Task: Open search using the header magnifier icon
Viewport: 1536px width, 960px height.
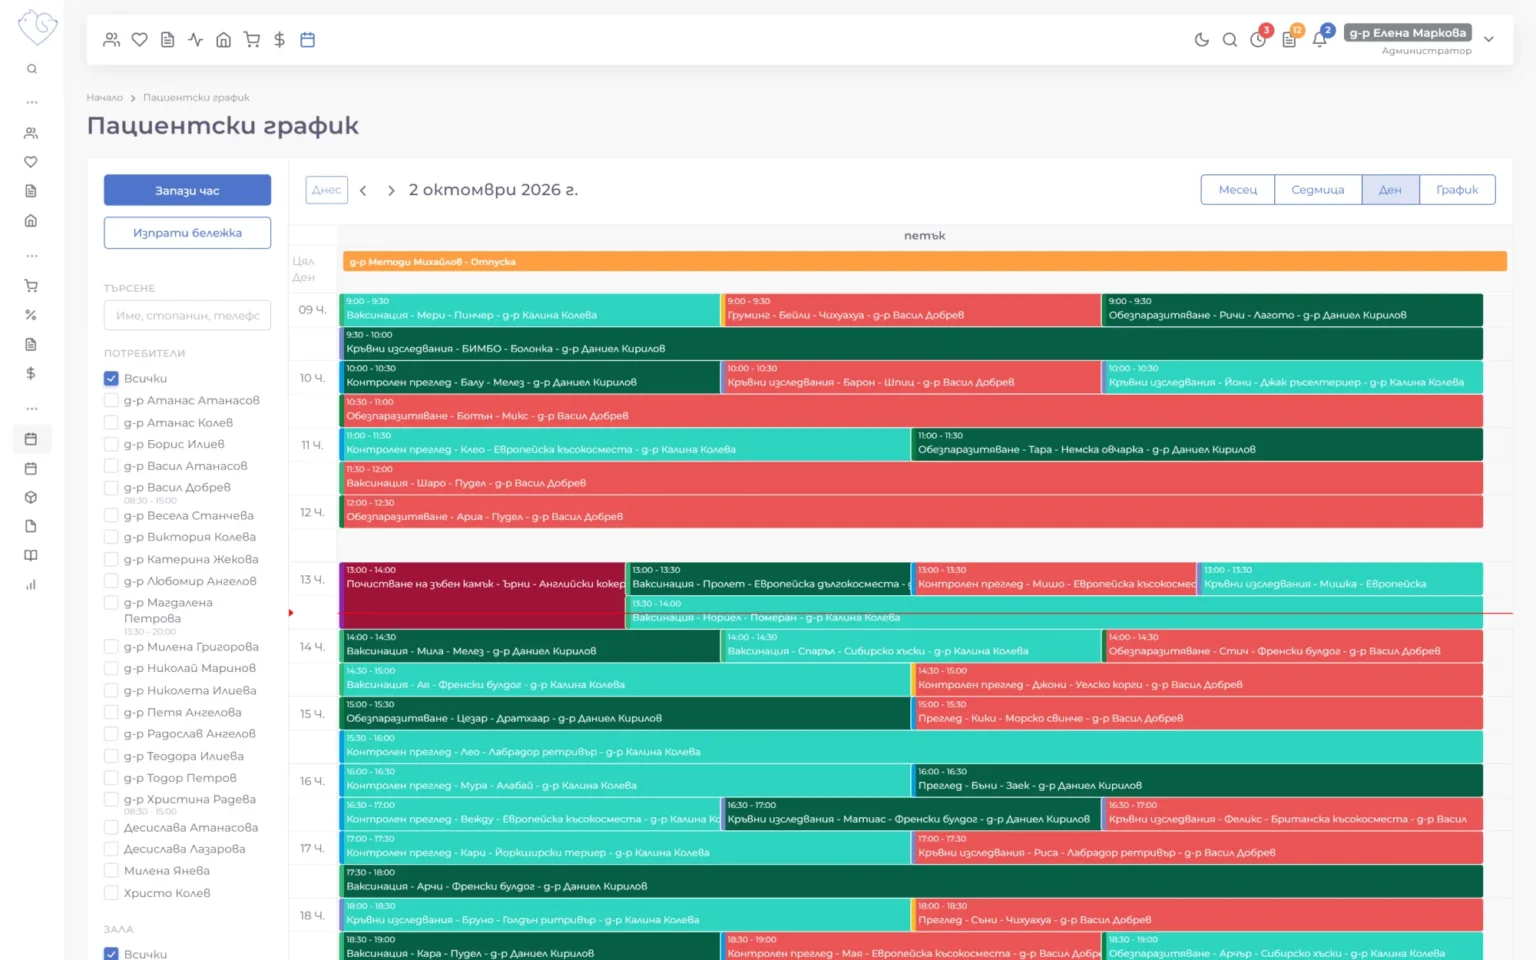Action: (1230, 40)
